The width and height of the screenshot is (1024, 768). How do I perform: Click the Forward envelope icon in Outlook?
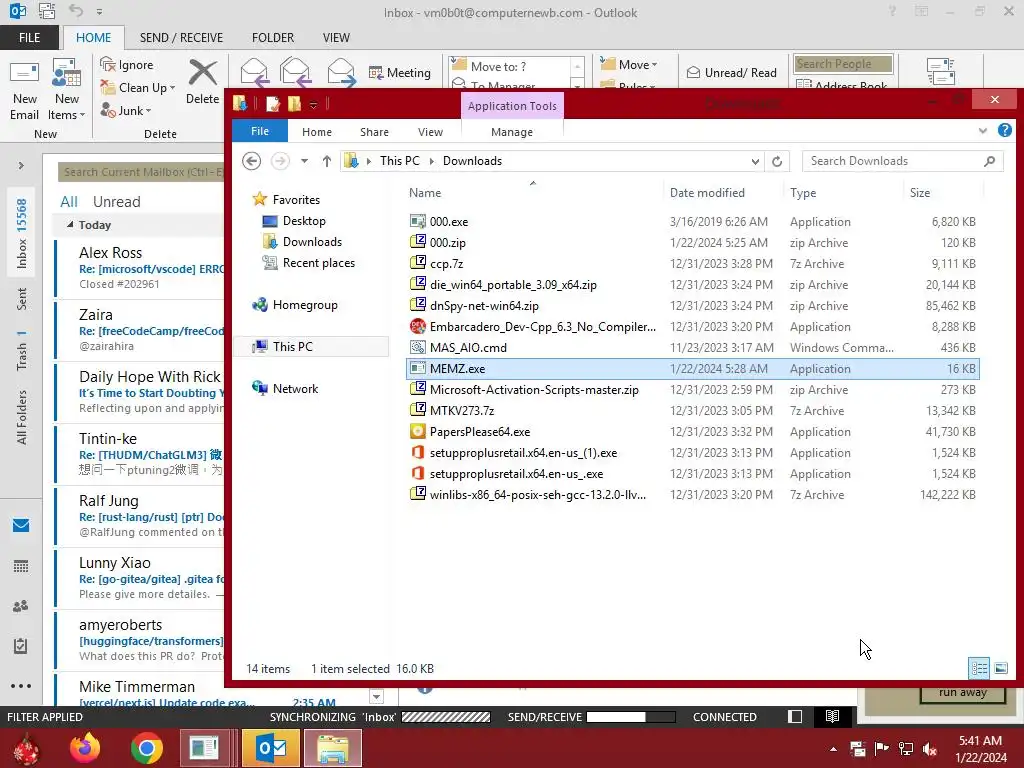[x=341, y=72]
